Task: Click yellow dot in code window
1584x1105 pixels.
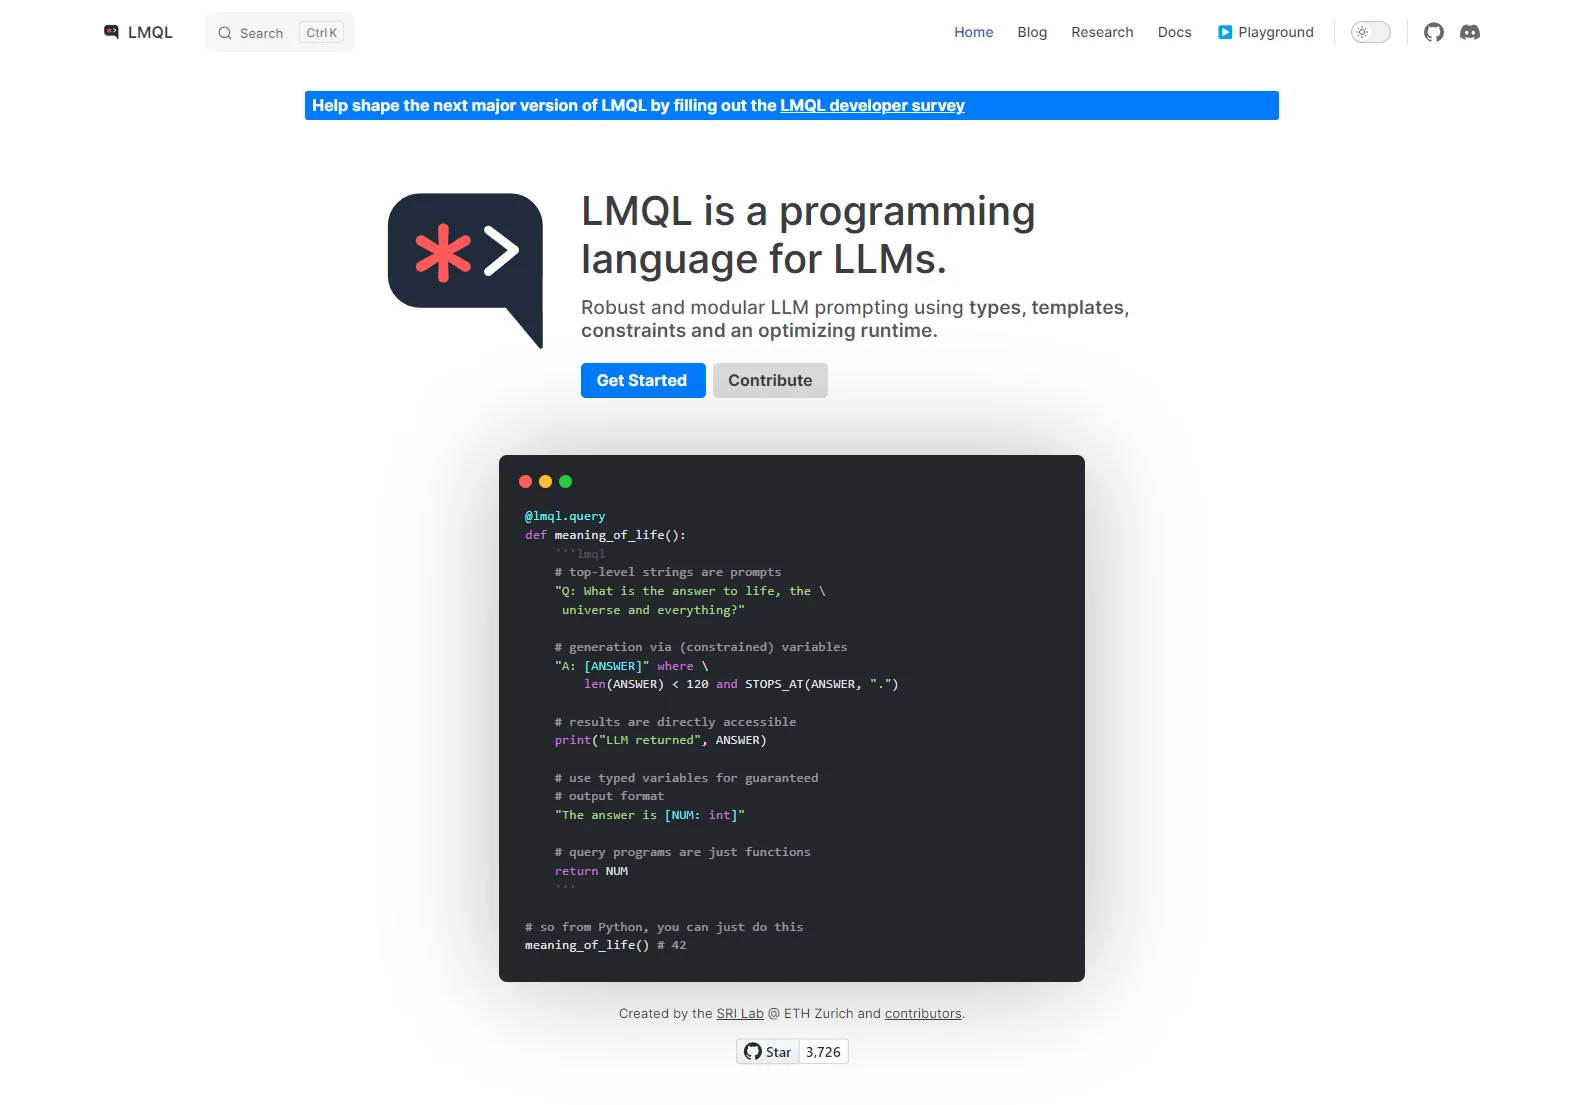Action: (545, 482)
